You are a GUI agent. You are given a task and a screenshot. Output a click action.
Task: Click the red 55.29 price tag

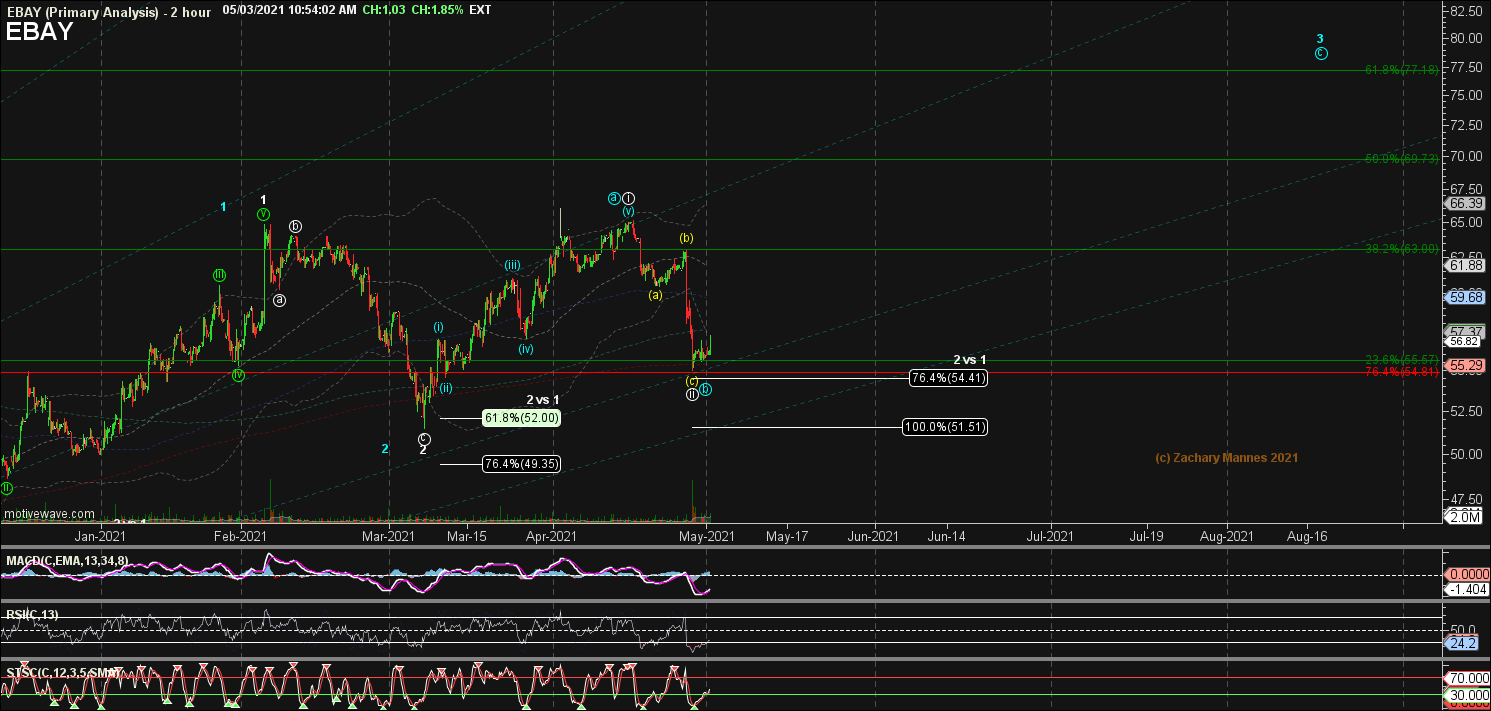point(1465,367)
